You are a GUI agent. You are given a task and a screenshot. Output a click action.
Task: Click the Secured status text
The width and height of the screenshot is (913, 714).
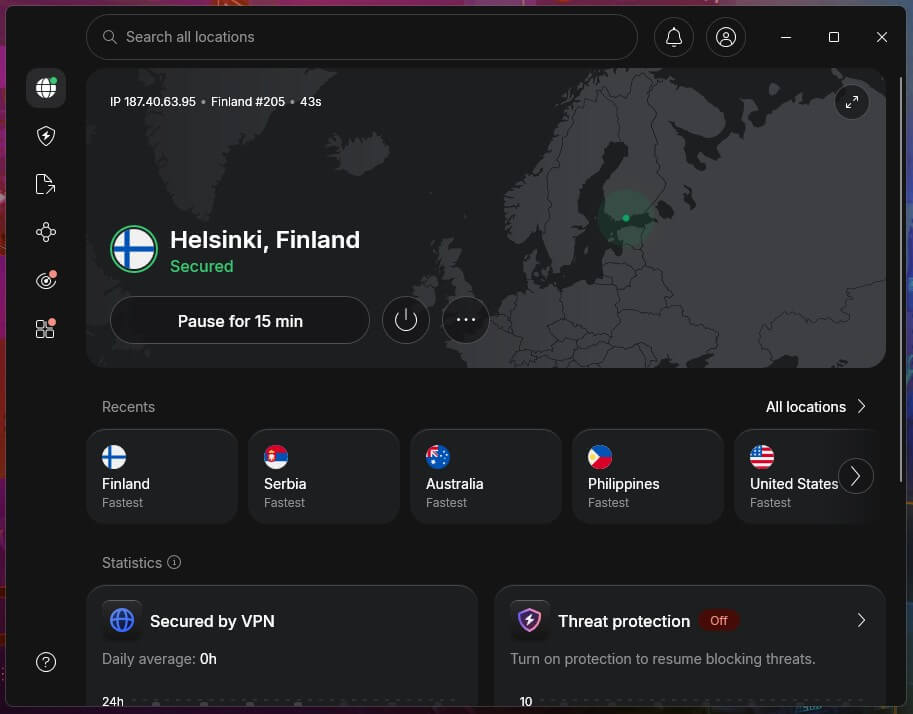click(201, 267)
